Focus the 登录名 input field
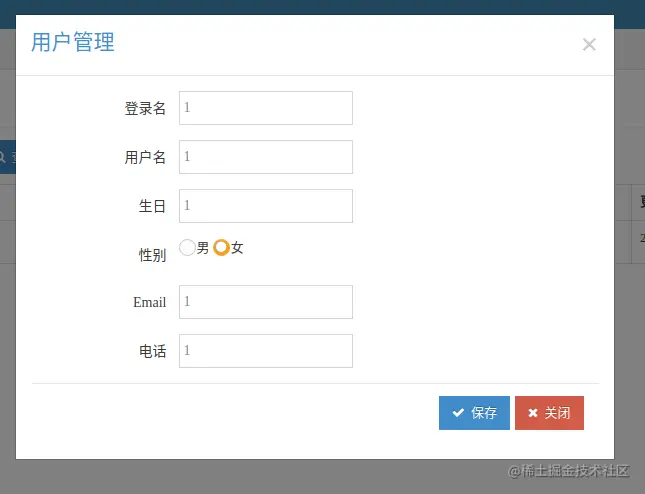Image resolution: width=645 pixels, height=494 pixels. [266, 108]
